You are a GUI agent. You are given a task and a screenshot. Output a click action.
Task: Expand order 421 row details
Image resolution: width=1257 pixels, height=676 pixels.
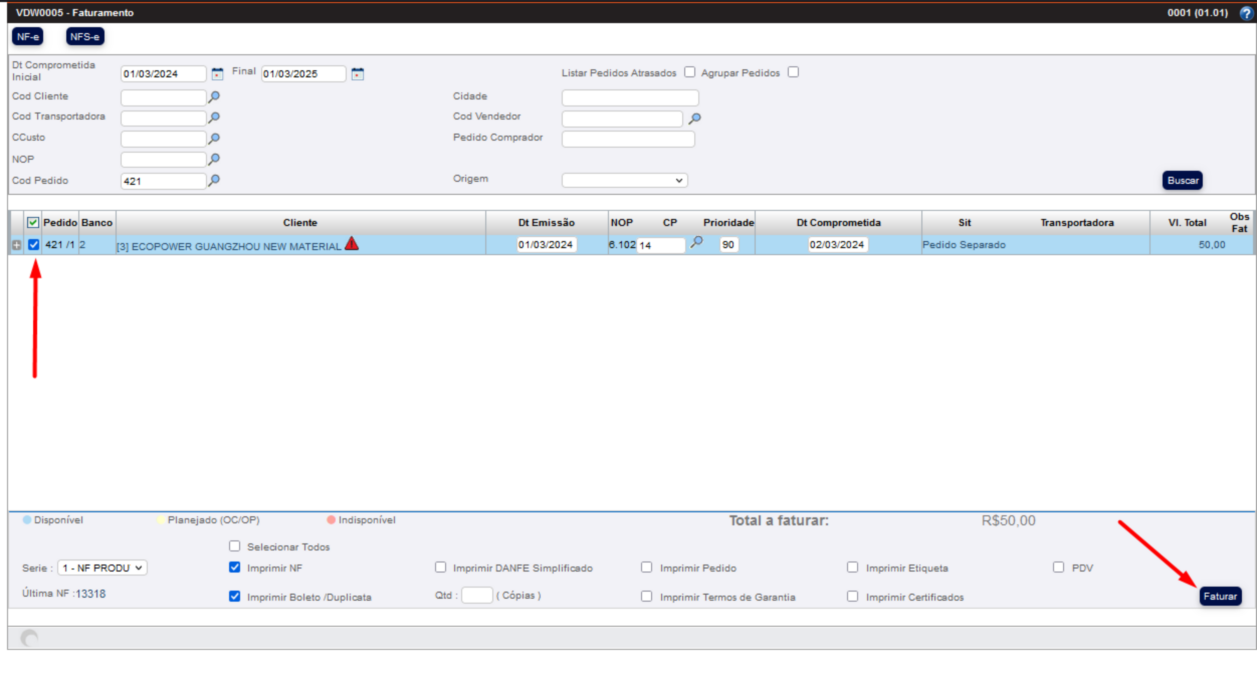(16, 245)
